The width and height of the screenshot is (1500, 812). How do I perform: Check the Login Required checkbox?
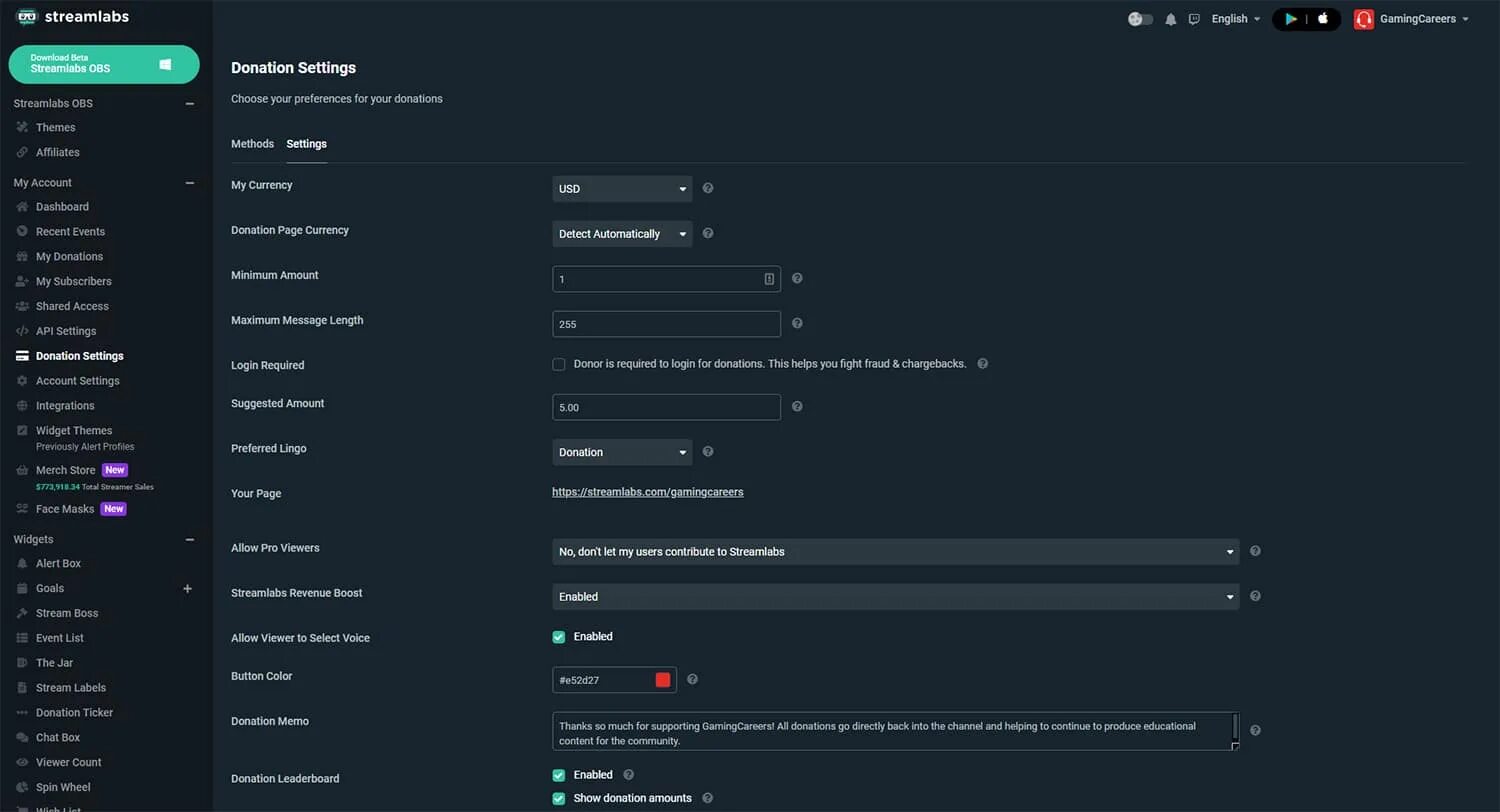(x=559, y=364)
